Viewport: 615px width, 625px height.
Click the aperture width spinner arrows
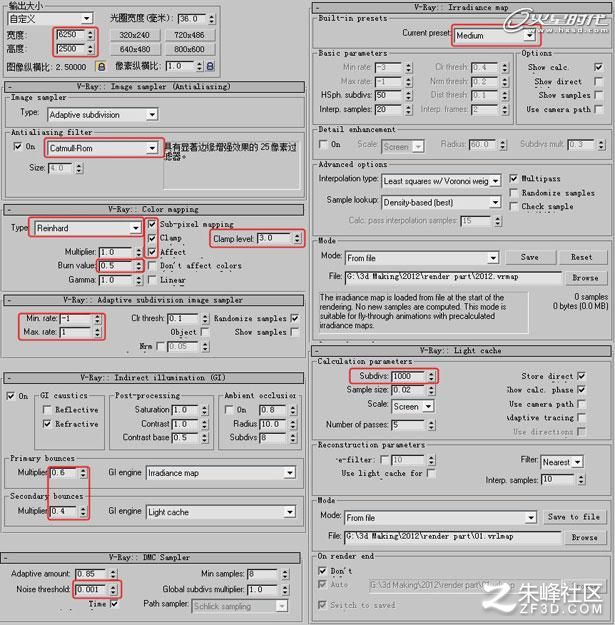point(211,18)
